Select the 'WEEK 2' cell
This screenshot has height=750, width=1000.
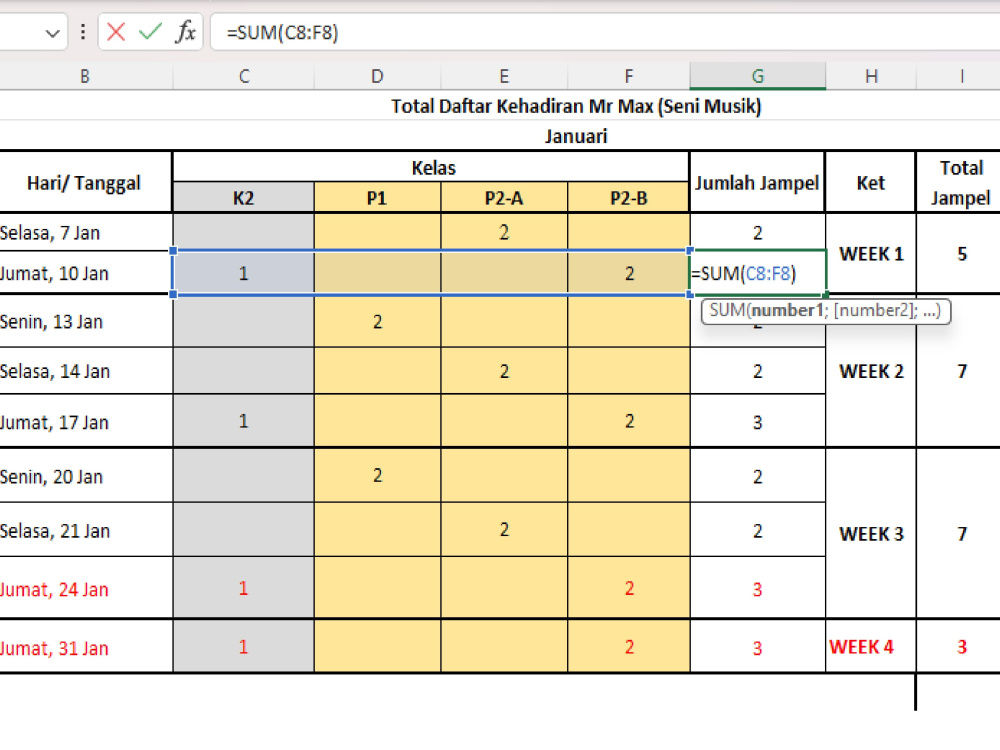(871, 371)
